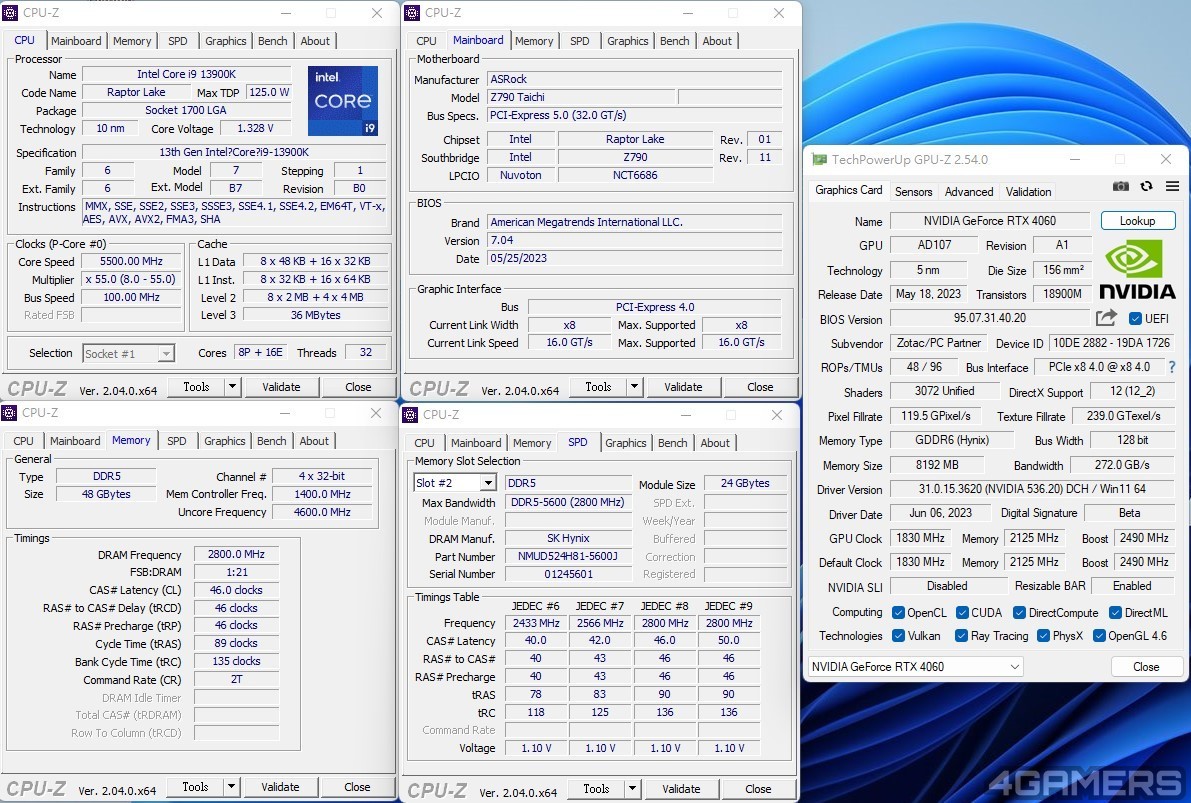Click the Cores field 8P + 16E
Viewport: 1191px width, 803px height.
coord(261,352)
